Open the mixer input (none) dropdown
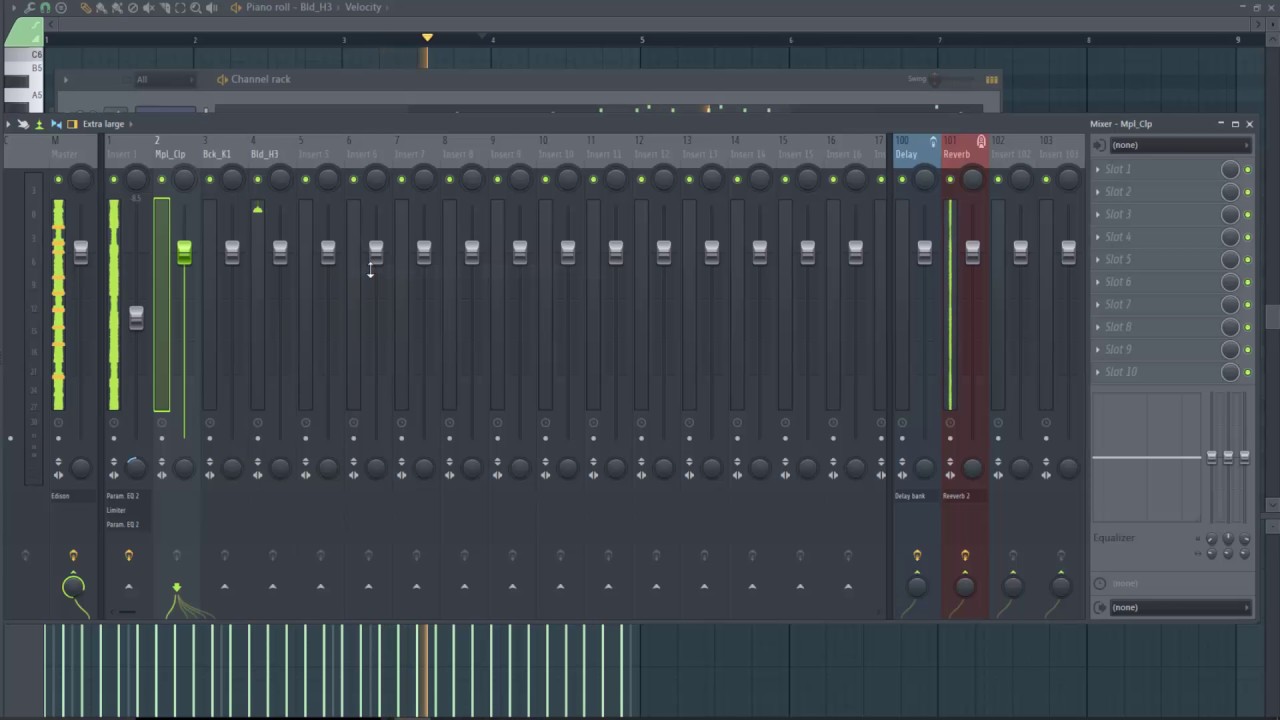Image resolution: width=1280 pixels, height=720 pixels. pos(1180,145)
